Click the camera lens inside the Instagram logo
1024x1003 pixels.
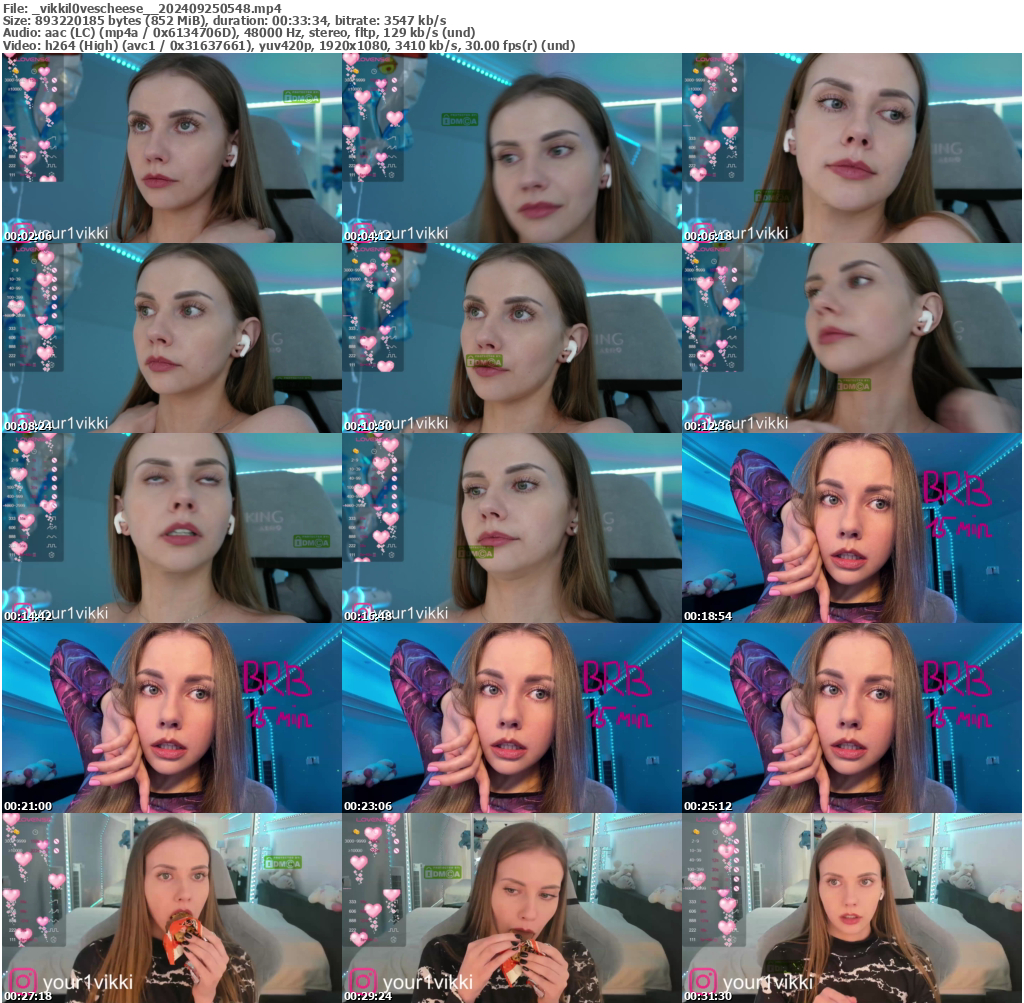22,981
